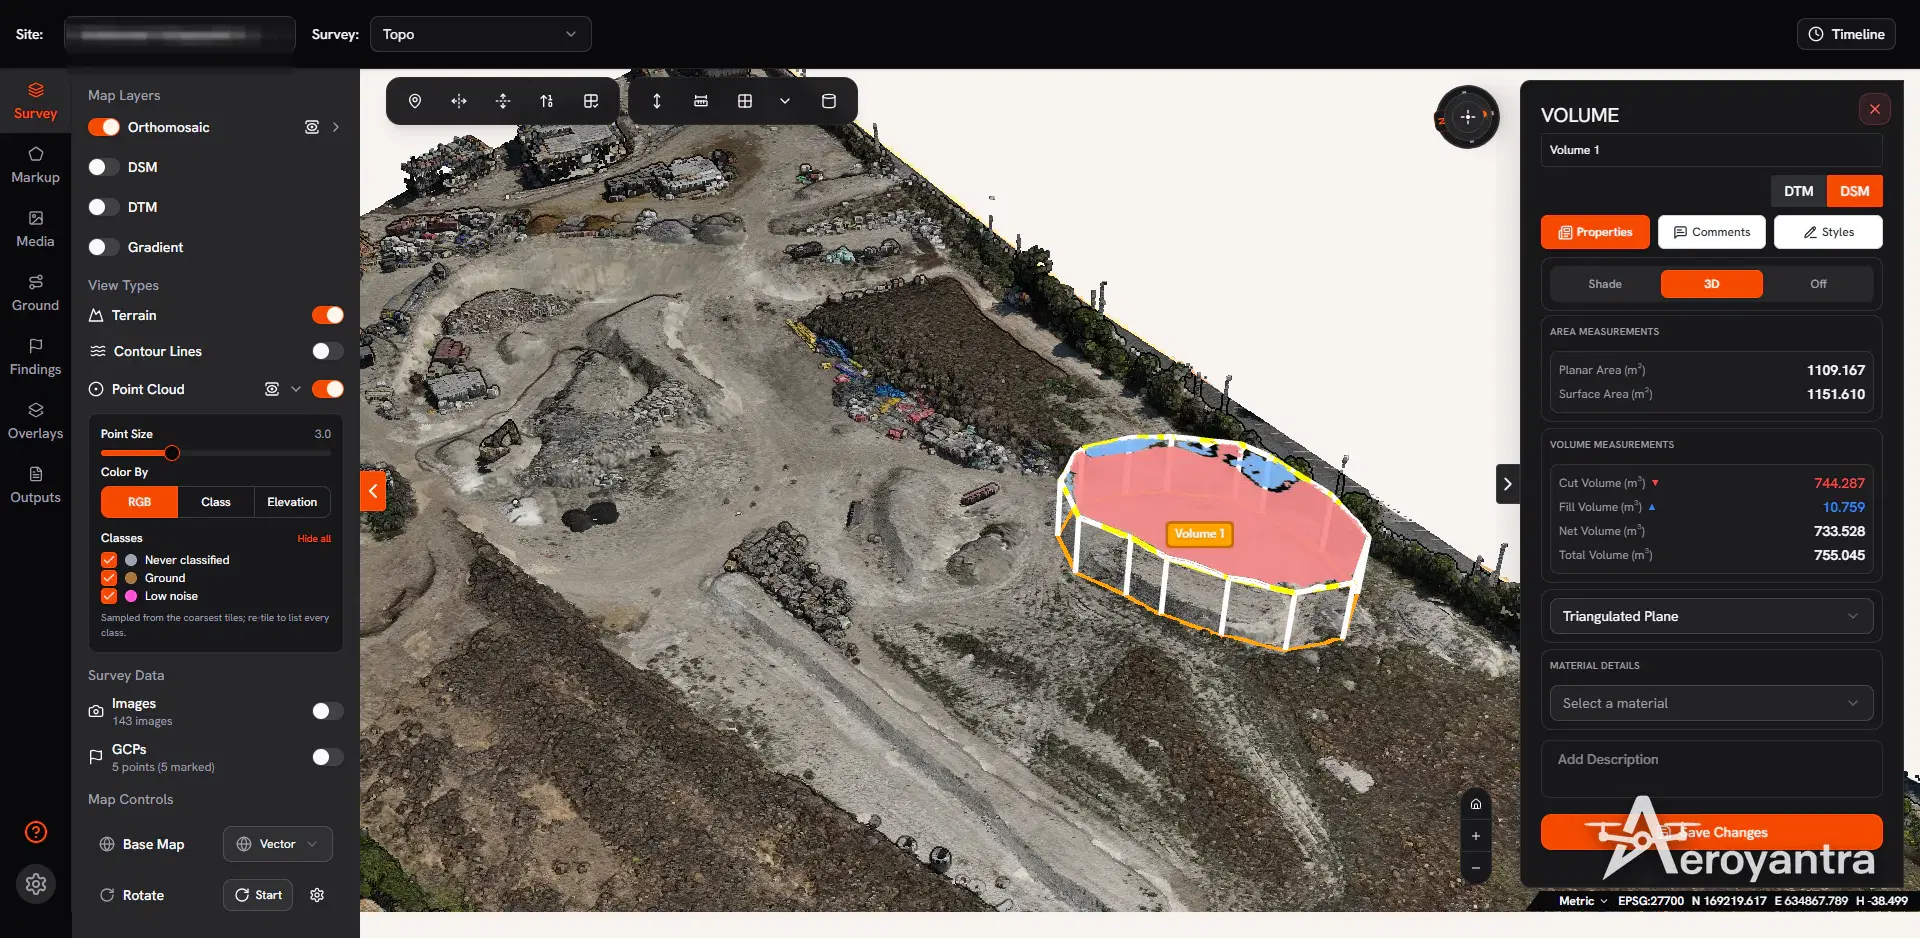
Task: Enable the DSM layer toggle
Action: click(104, 167)
